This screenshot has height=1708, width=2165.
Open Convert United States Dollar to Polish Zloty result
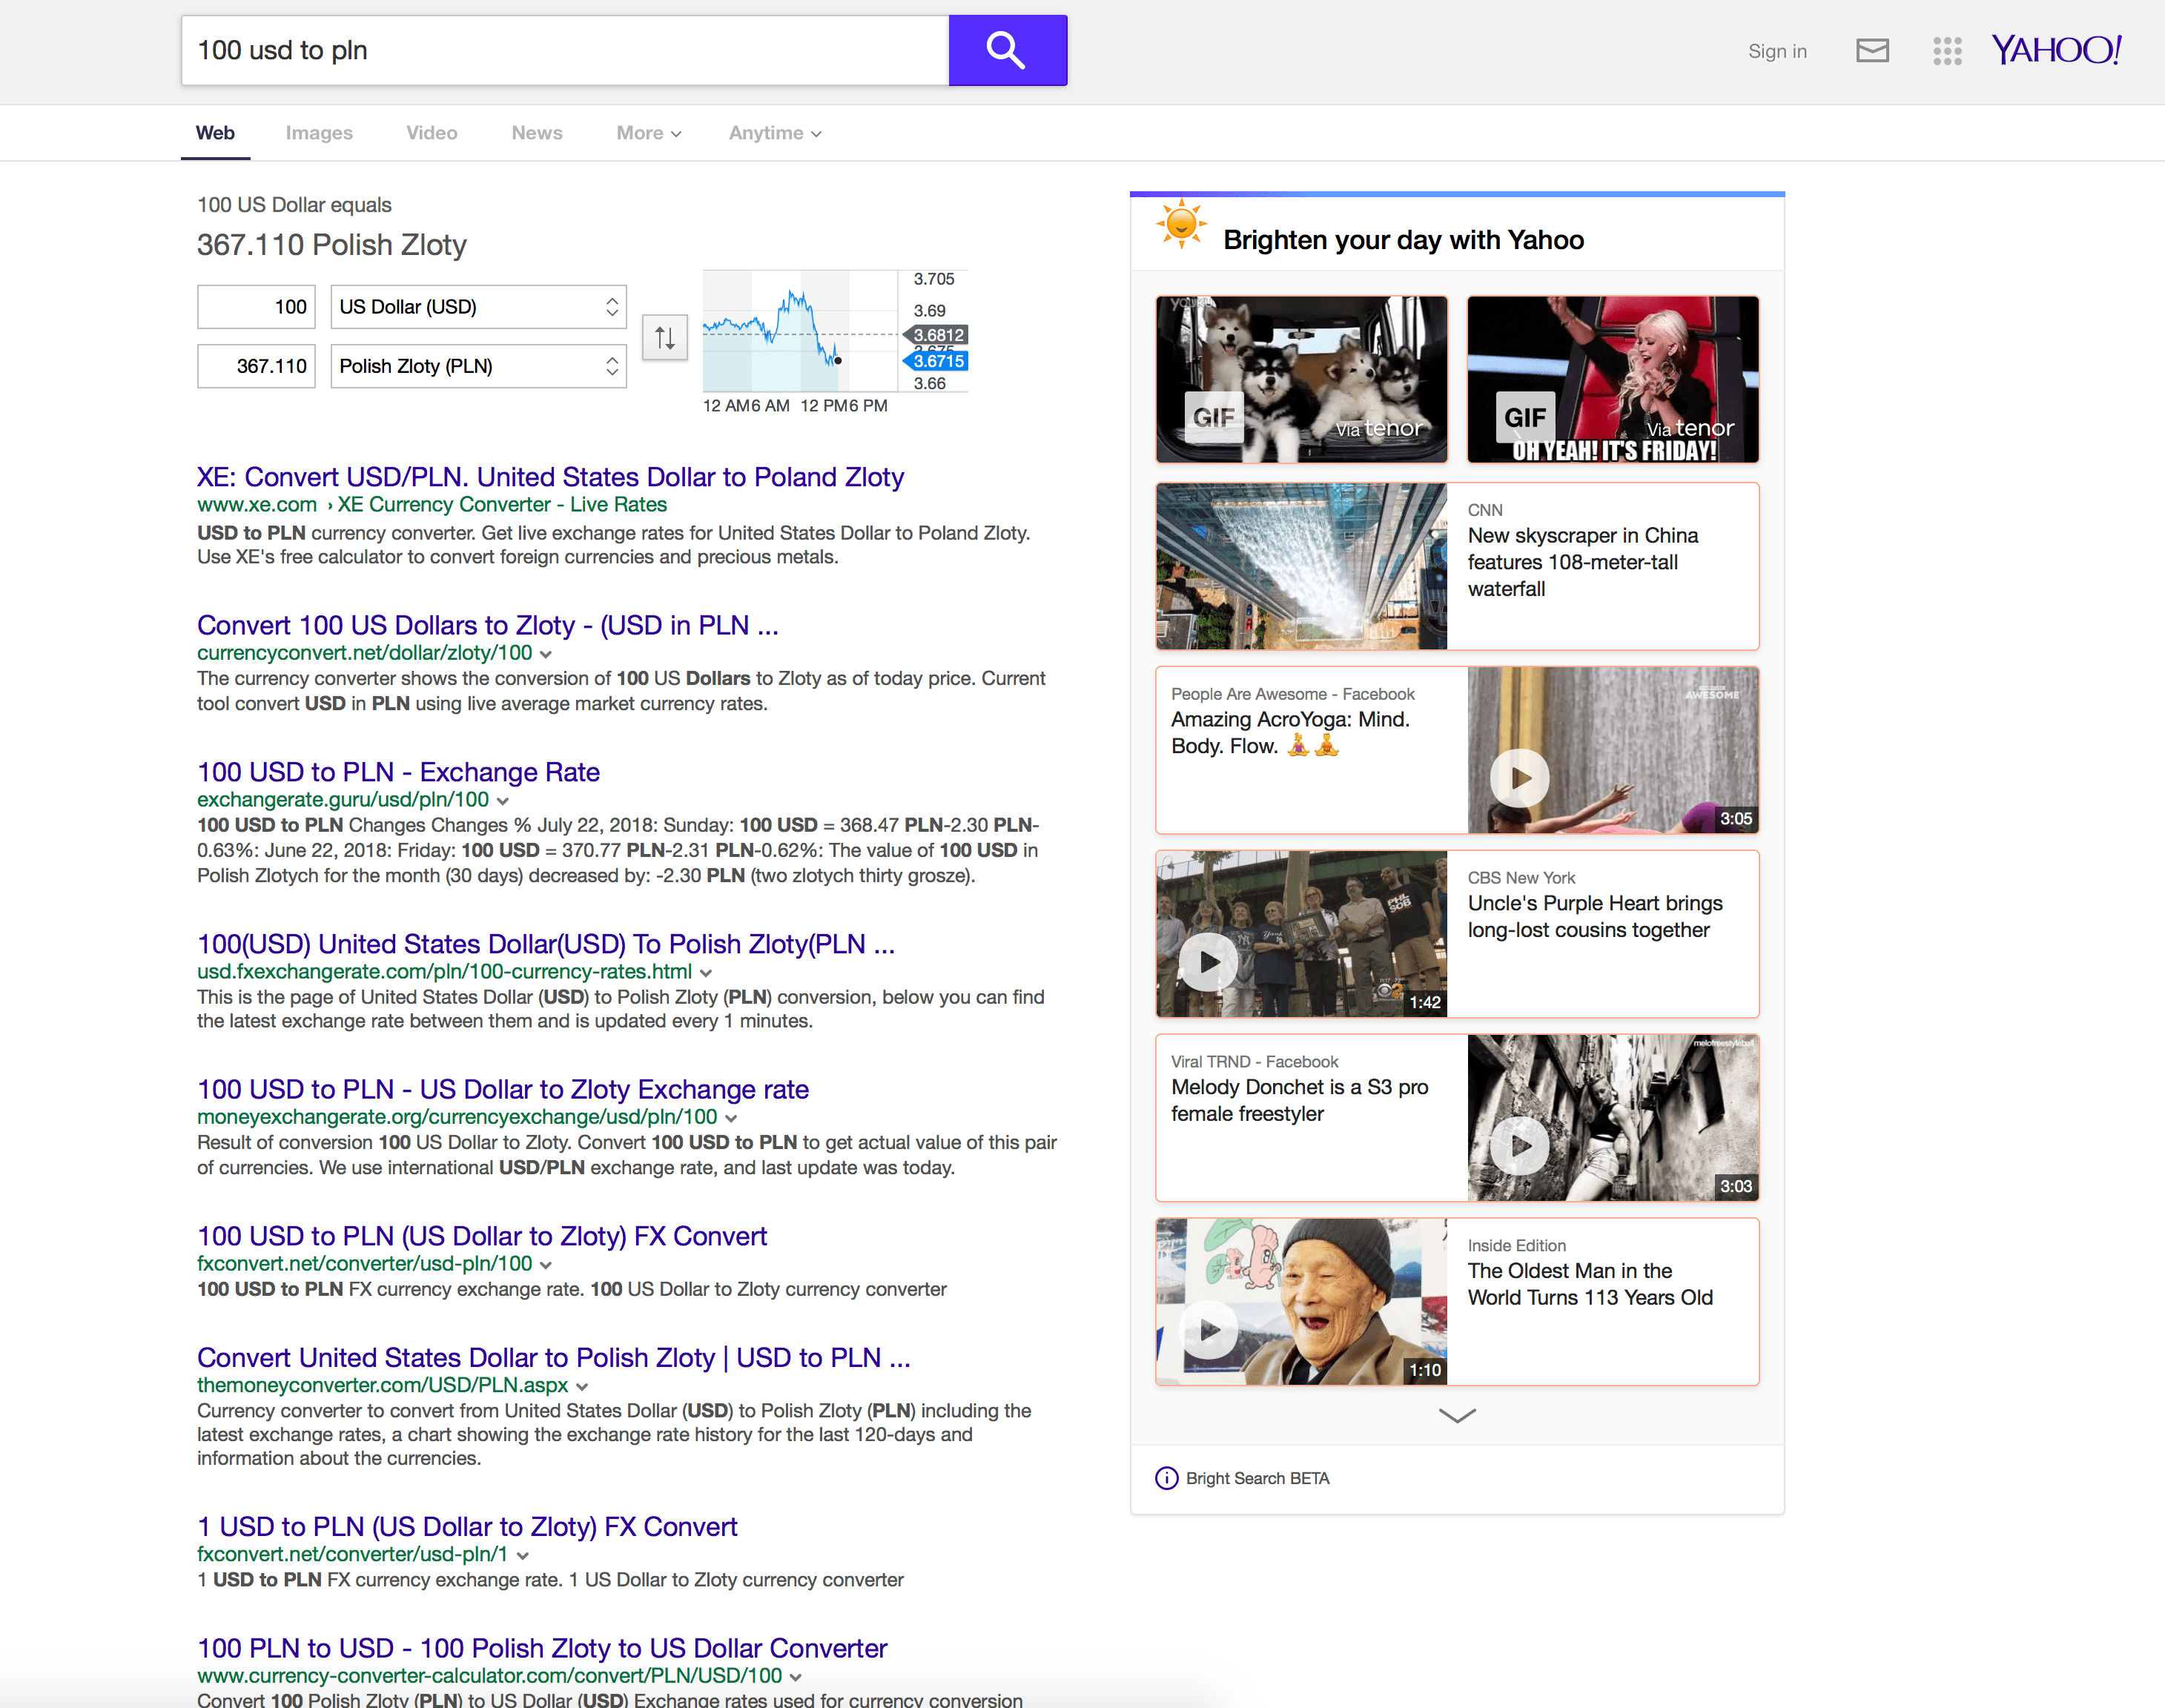coord(554,1357)
